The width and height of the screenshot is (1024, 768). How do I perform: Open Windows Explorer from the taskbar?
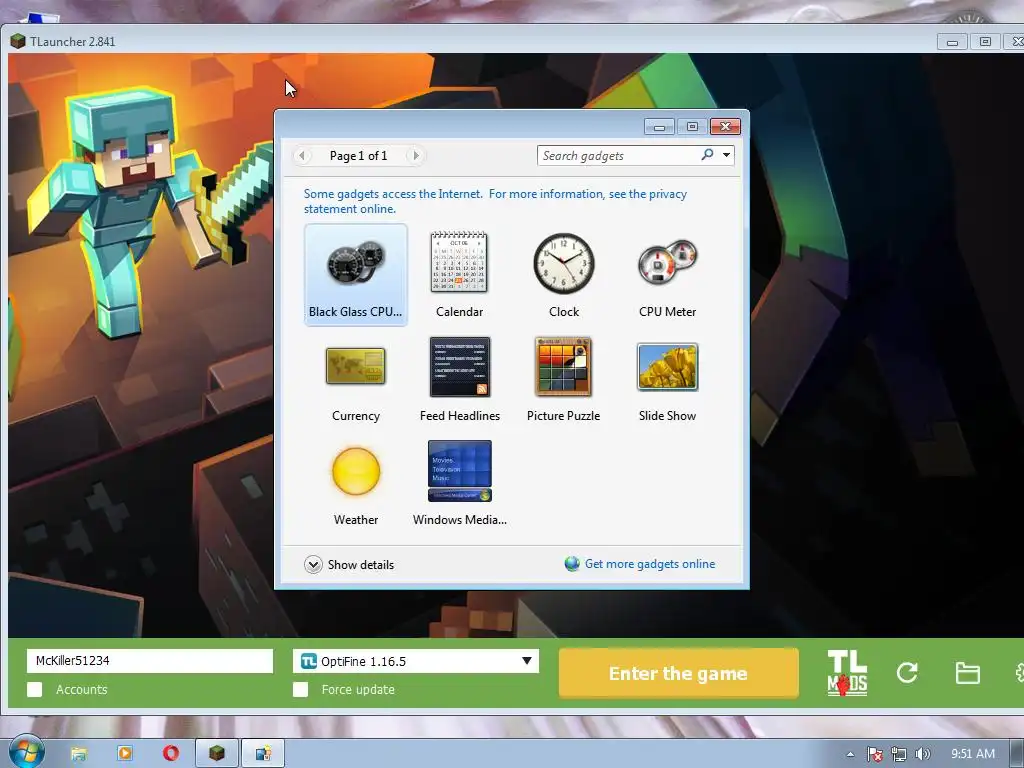(x=78, y=754)
